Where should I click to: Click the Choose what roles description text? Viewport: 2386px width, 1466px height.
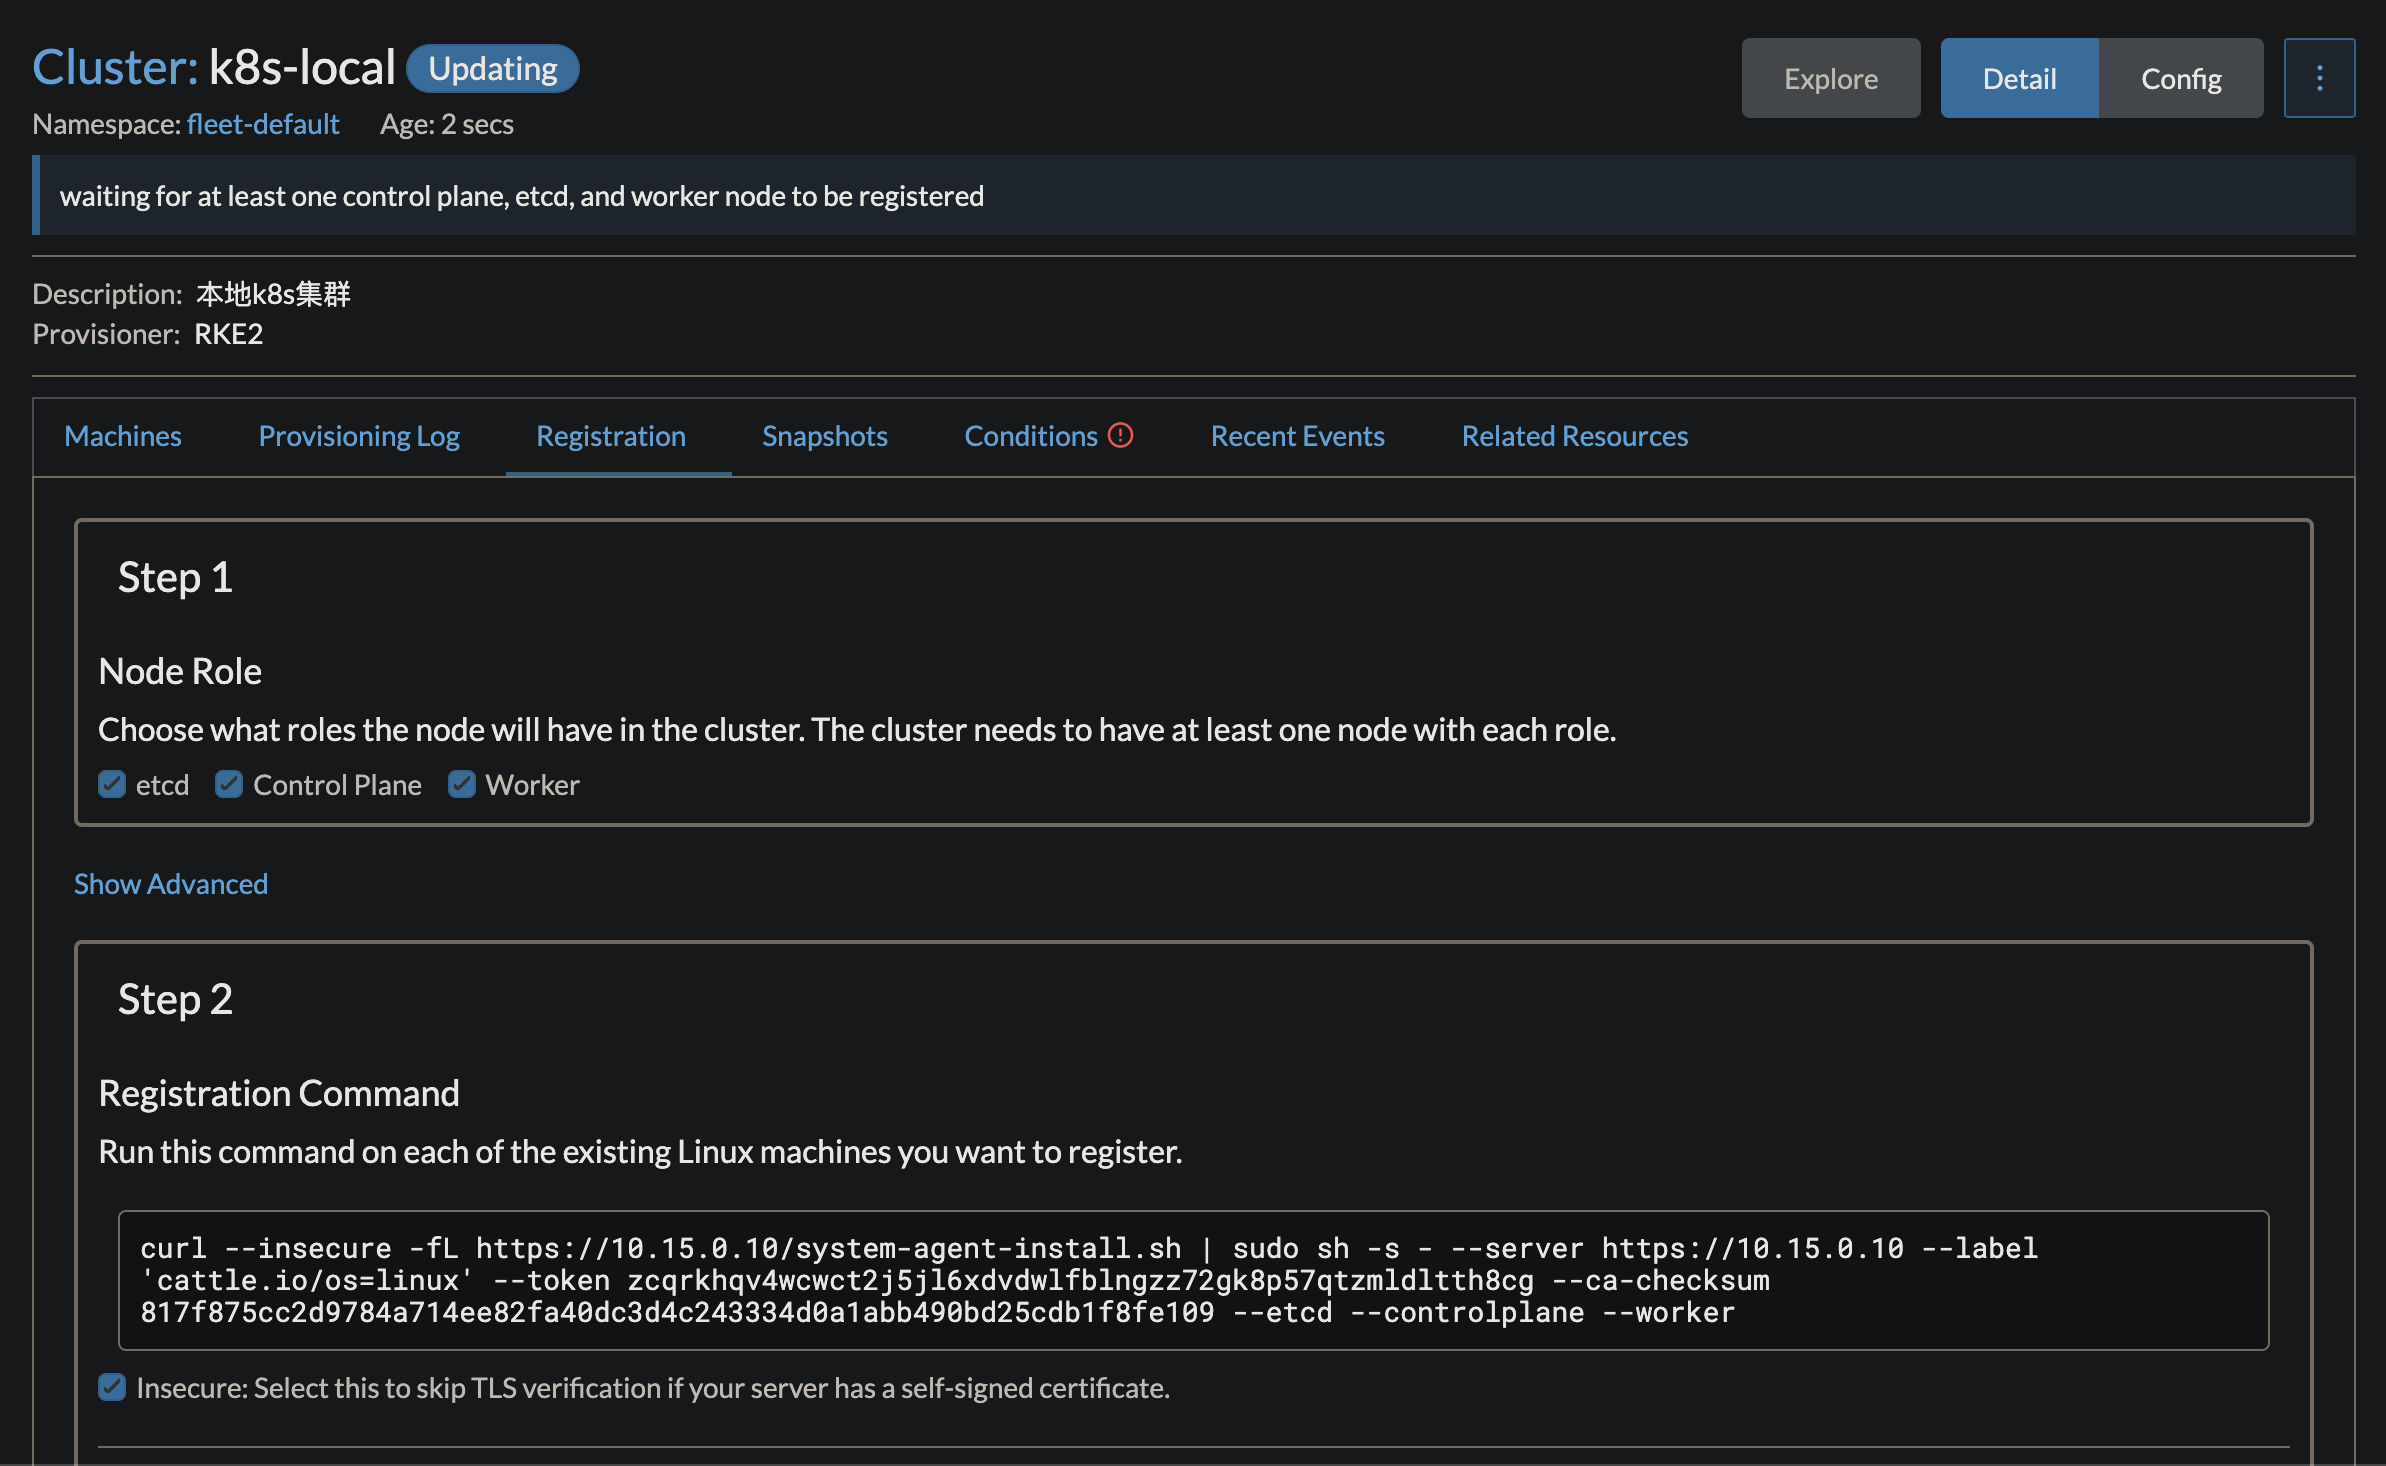coord(857,730)
